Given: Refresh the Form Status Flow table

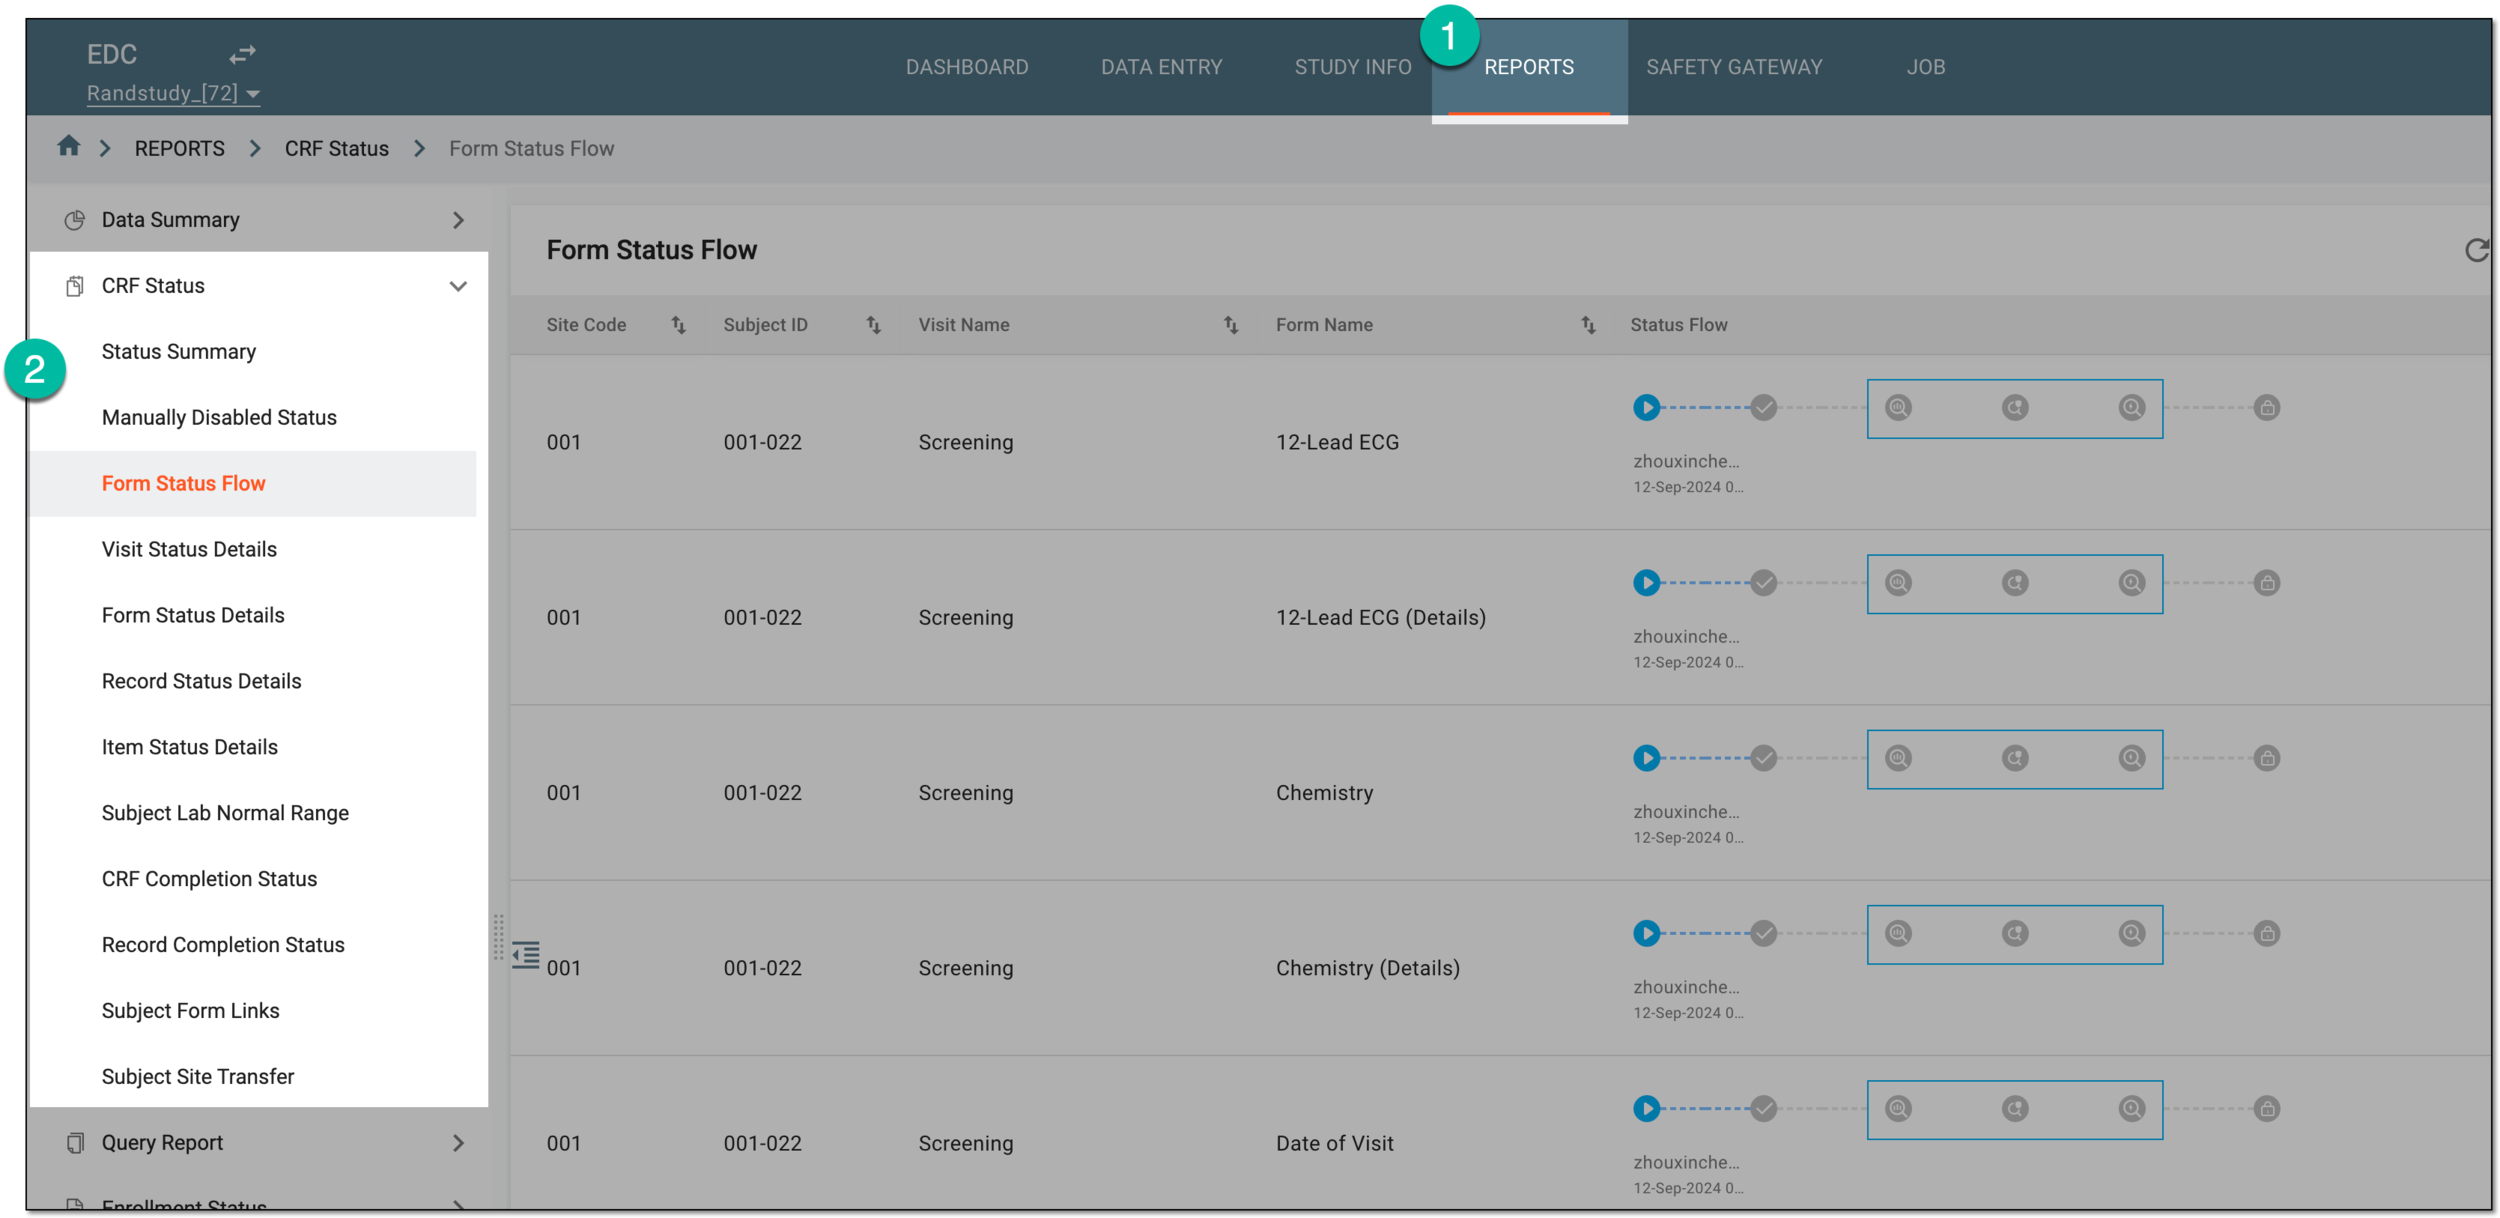Looking at the screenshot, I should point(2476,250).
